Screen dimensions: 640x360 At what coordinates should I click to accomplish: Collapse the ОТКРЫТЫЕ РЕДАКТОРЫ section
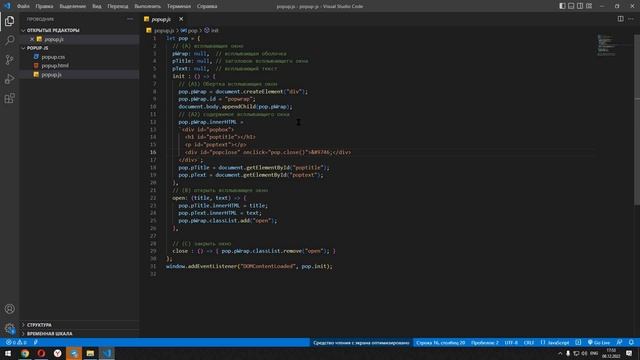pos(80,30)
